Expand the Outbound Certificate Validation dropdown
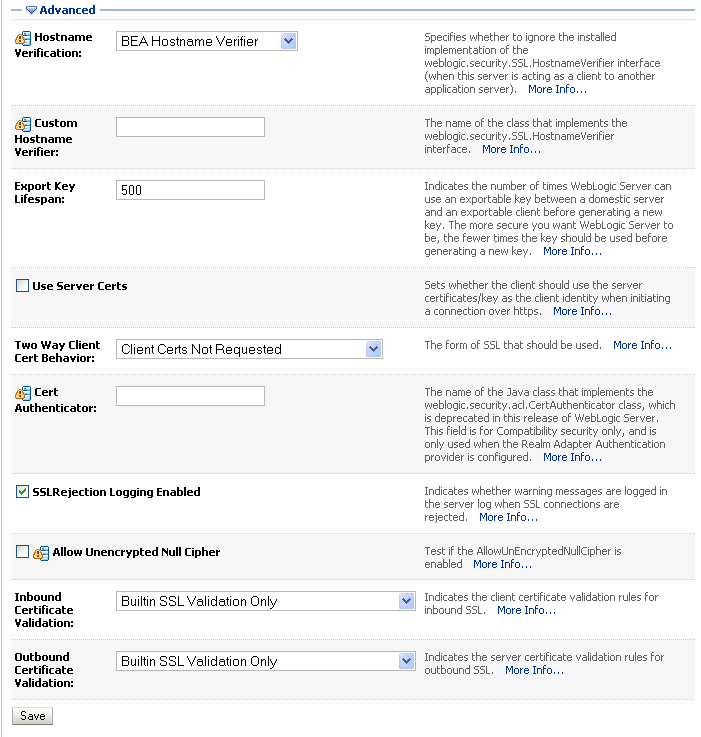Viewport: 701px width, 737px height. pyautogui.click(x=406, y=661)
